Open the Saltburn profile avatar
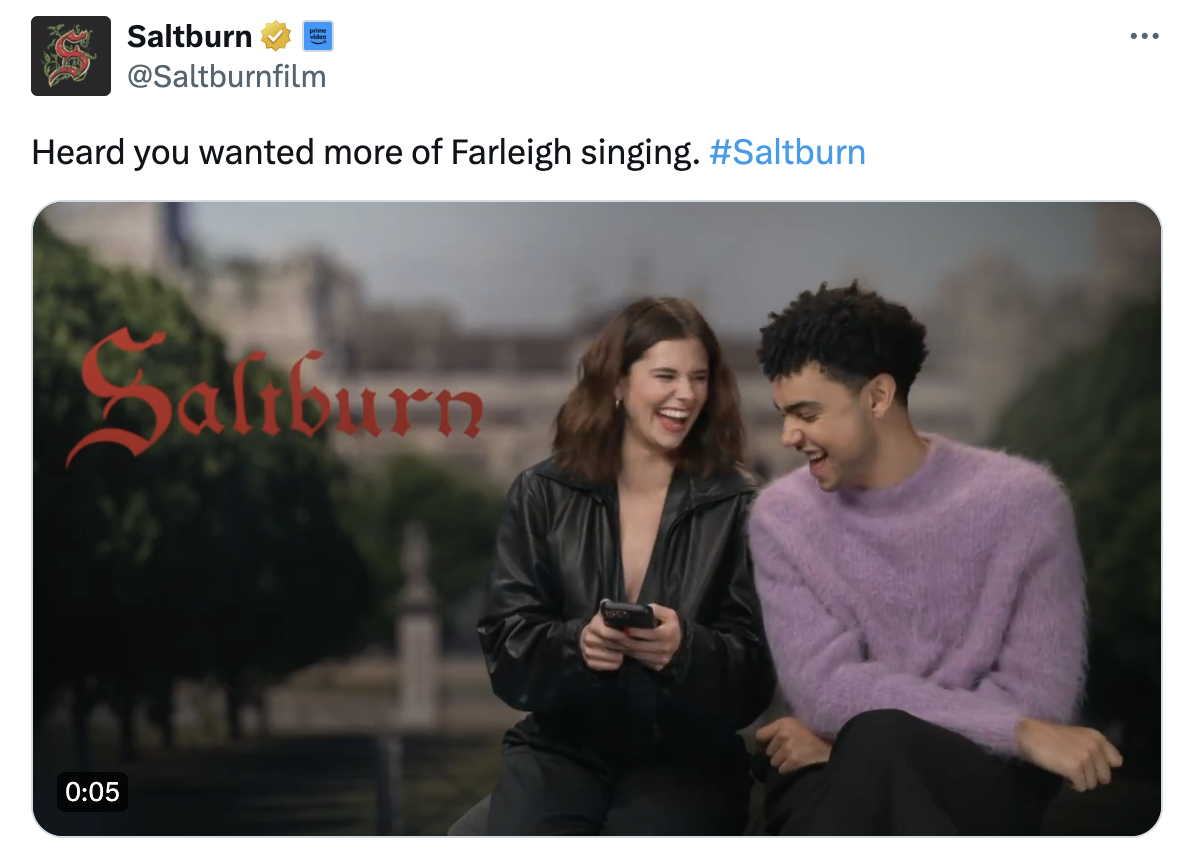The image size is (1194, 850). pyautogui.click(x=71, y=56)
